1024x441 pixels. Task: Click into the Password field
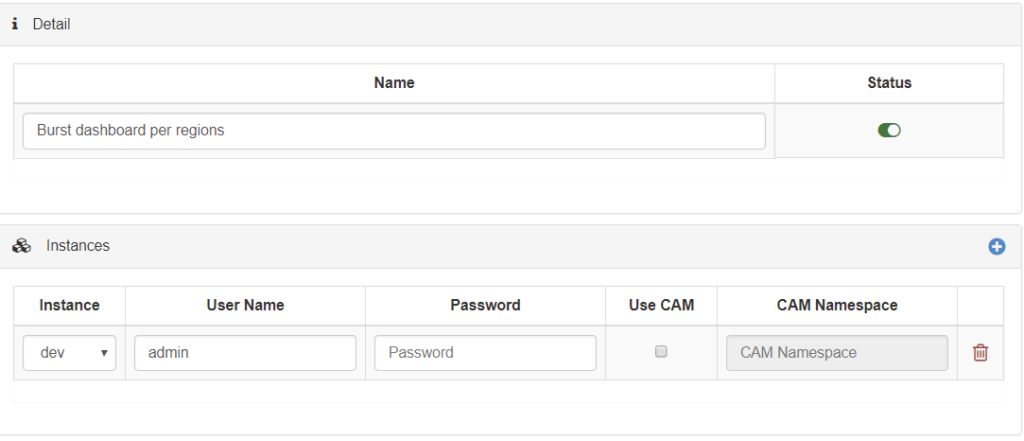(x=485, y=353)
